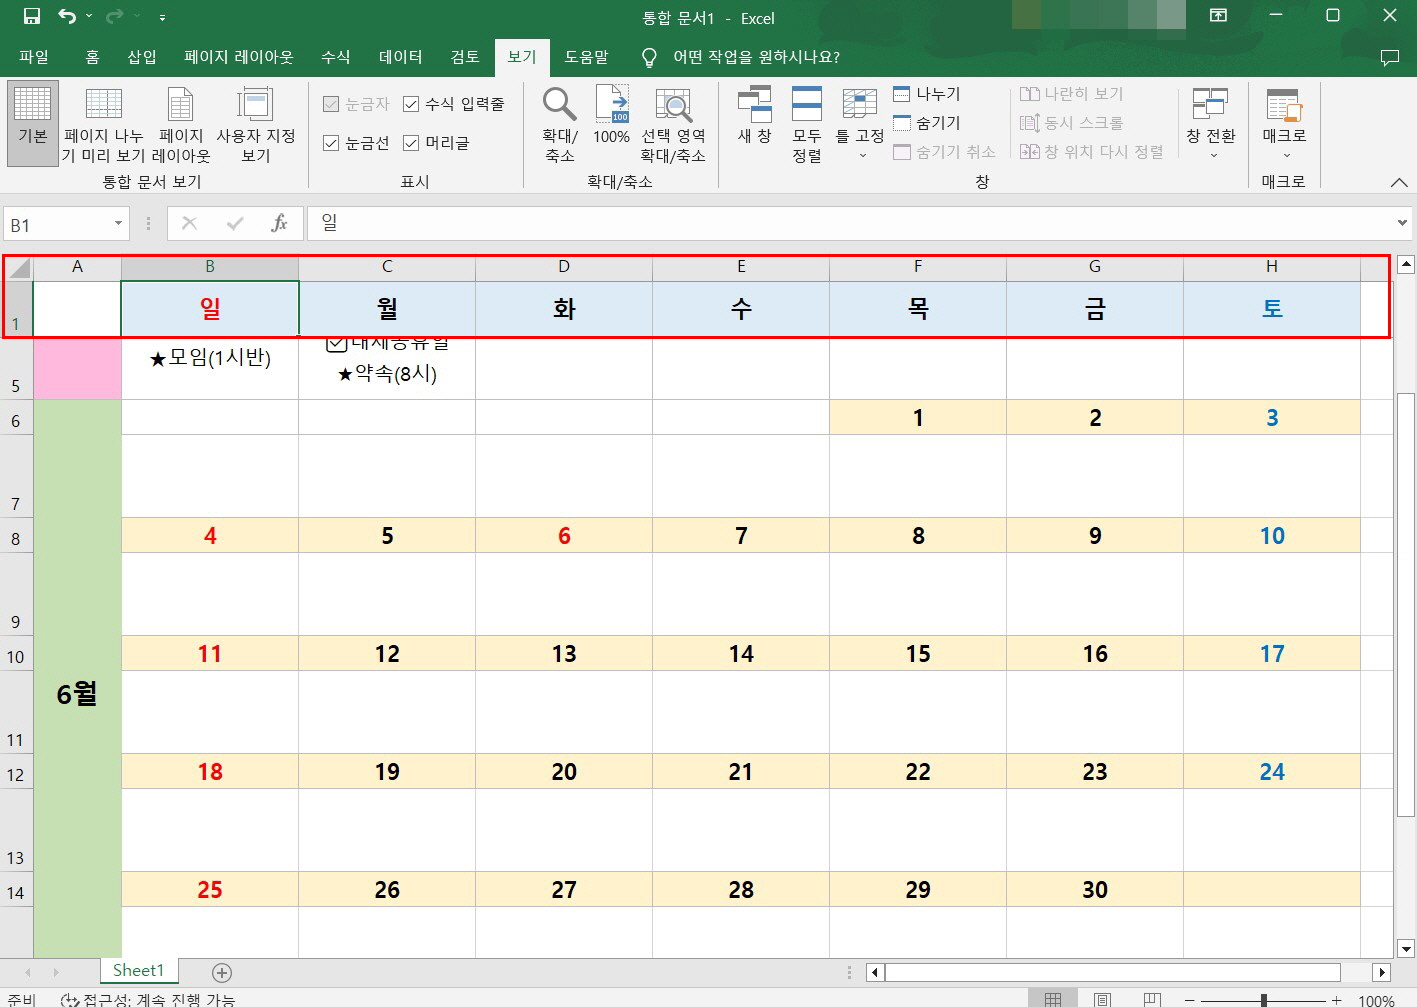The width and height of the screenshot is (1417, 1007).
Task: Click horizontal scrollbar left arrow
Action: click(x=875, y=972)
